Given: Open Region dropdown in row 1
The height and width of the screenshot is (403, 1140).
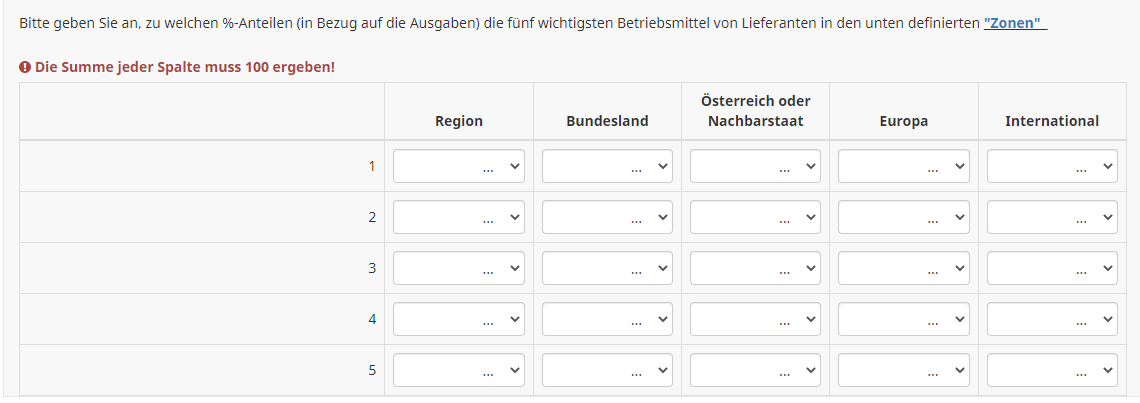Looking at the screenshot, I should (x=459, y=167).
